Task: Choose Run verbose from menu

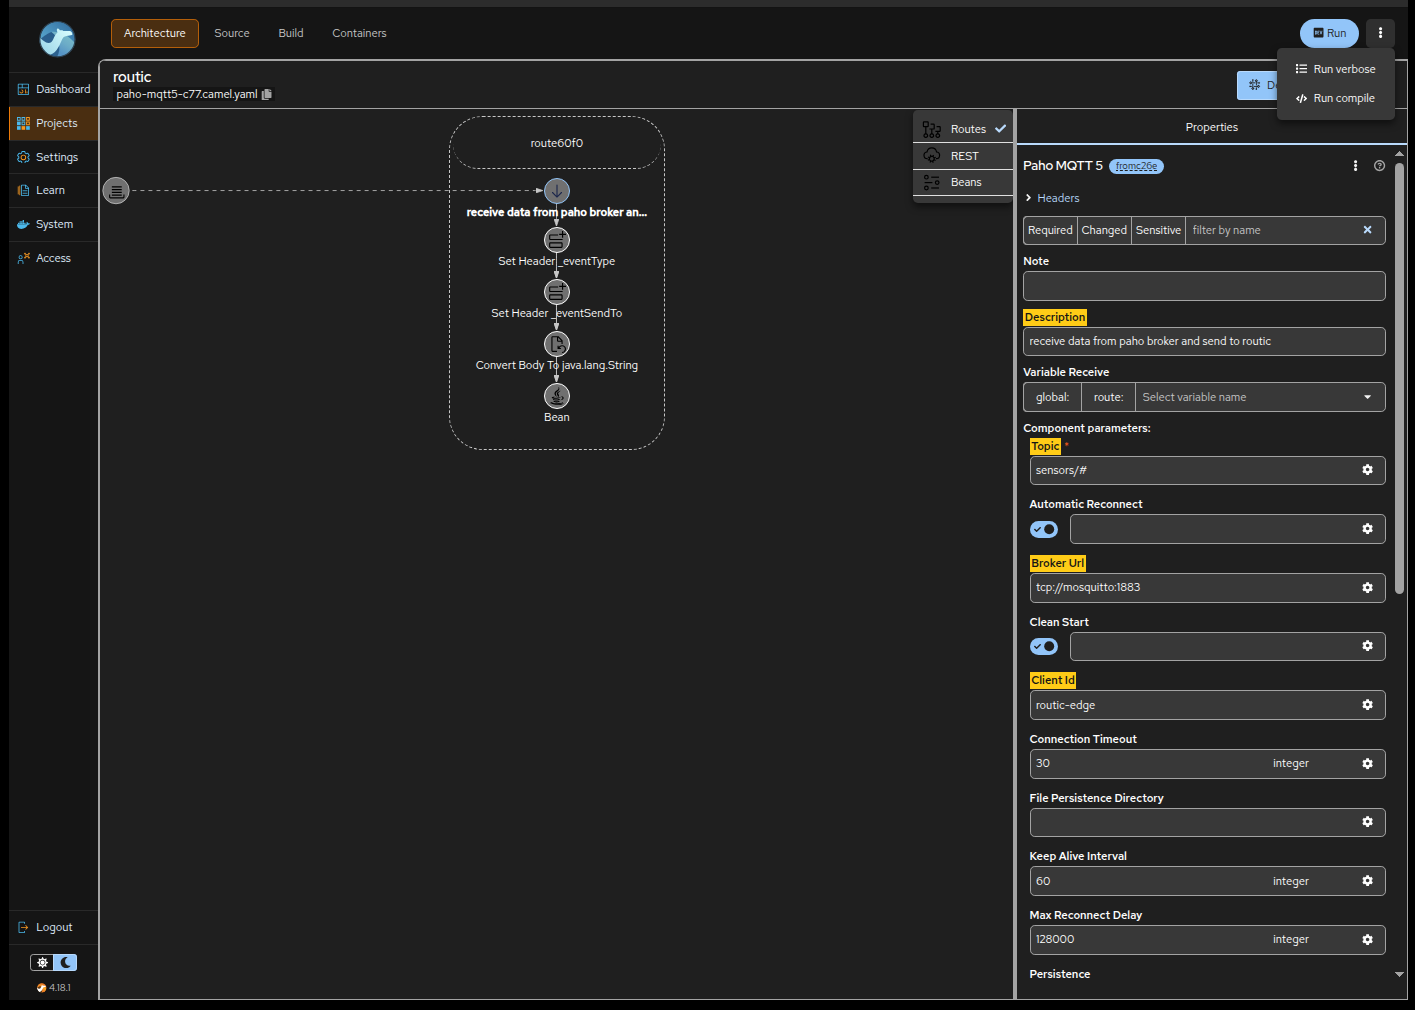Action: tap(1336, 69)
